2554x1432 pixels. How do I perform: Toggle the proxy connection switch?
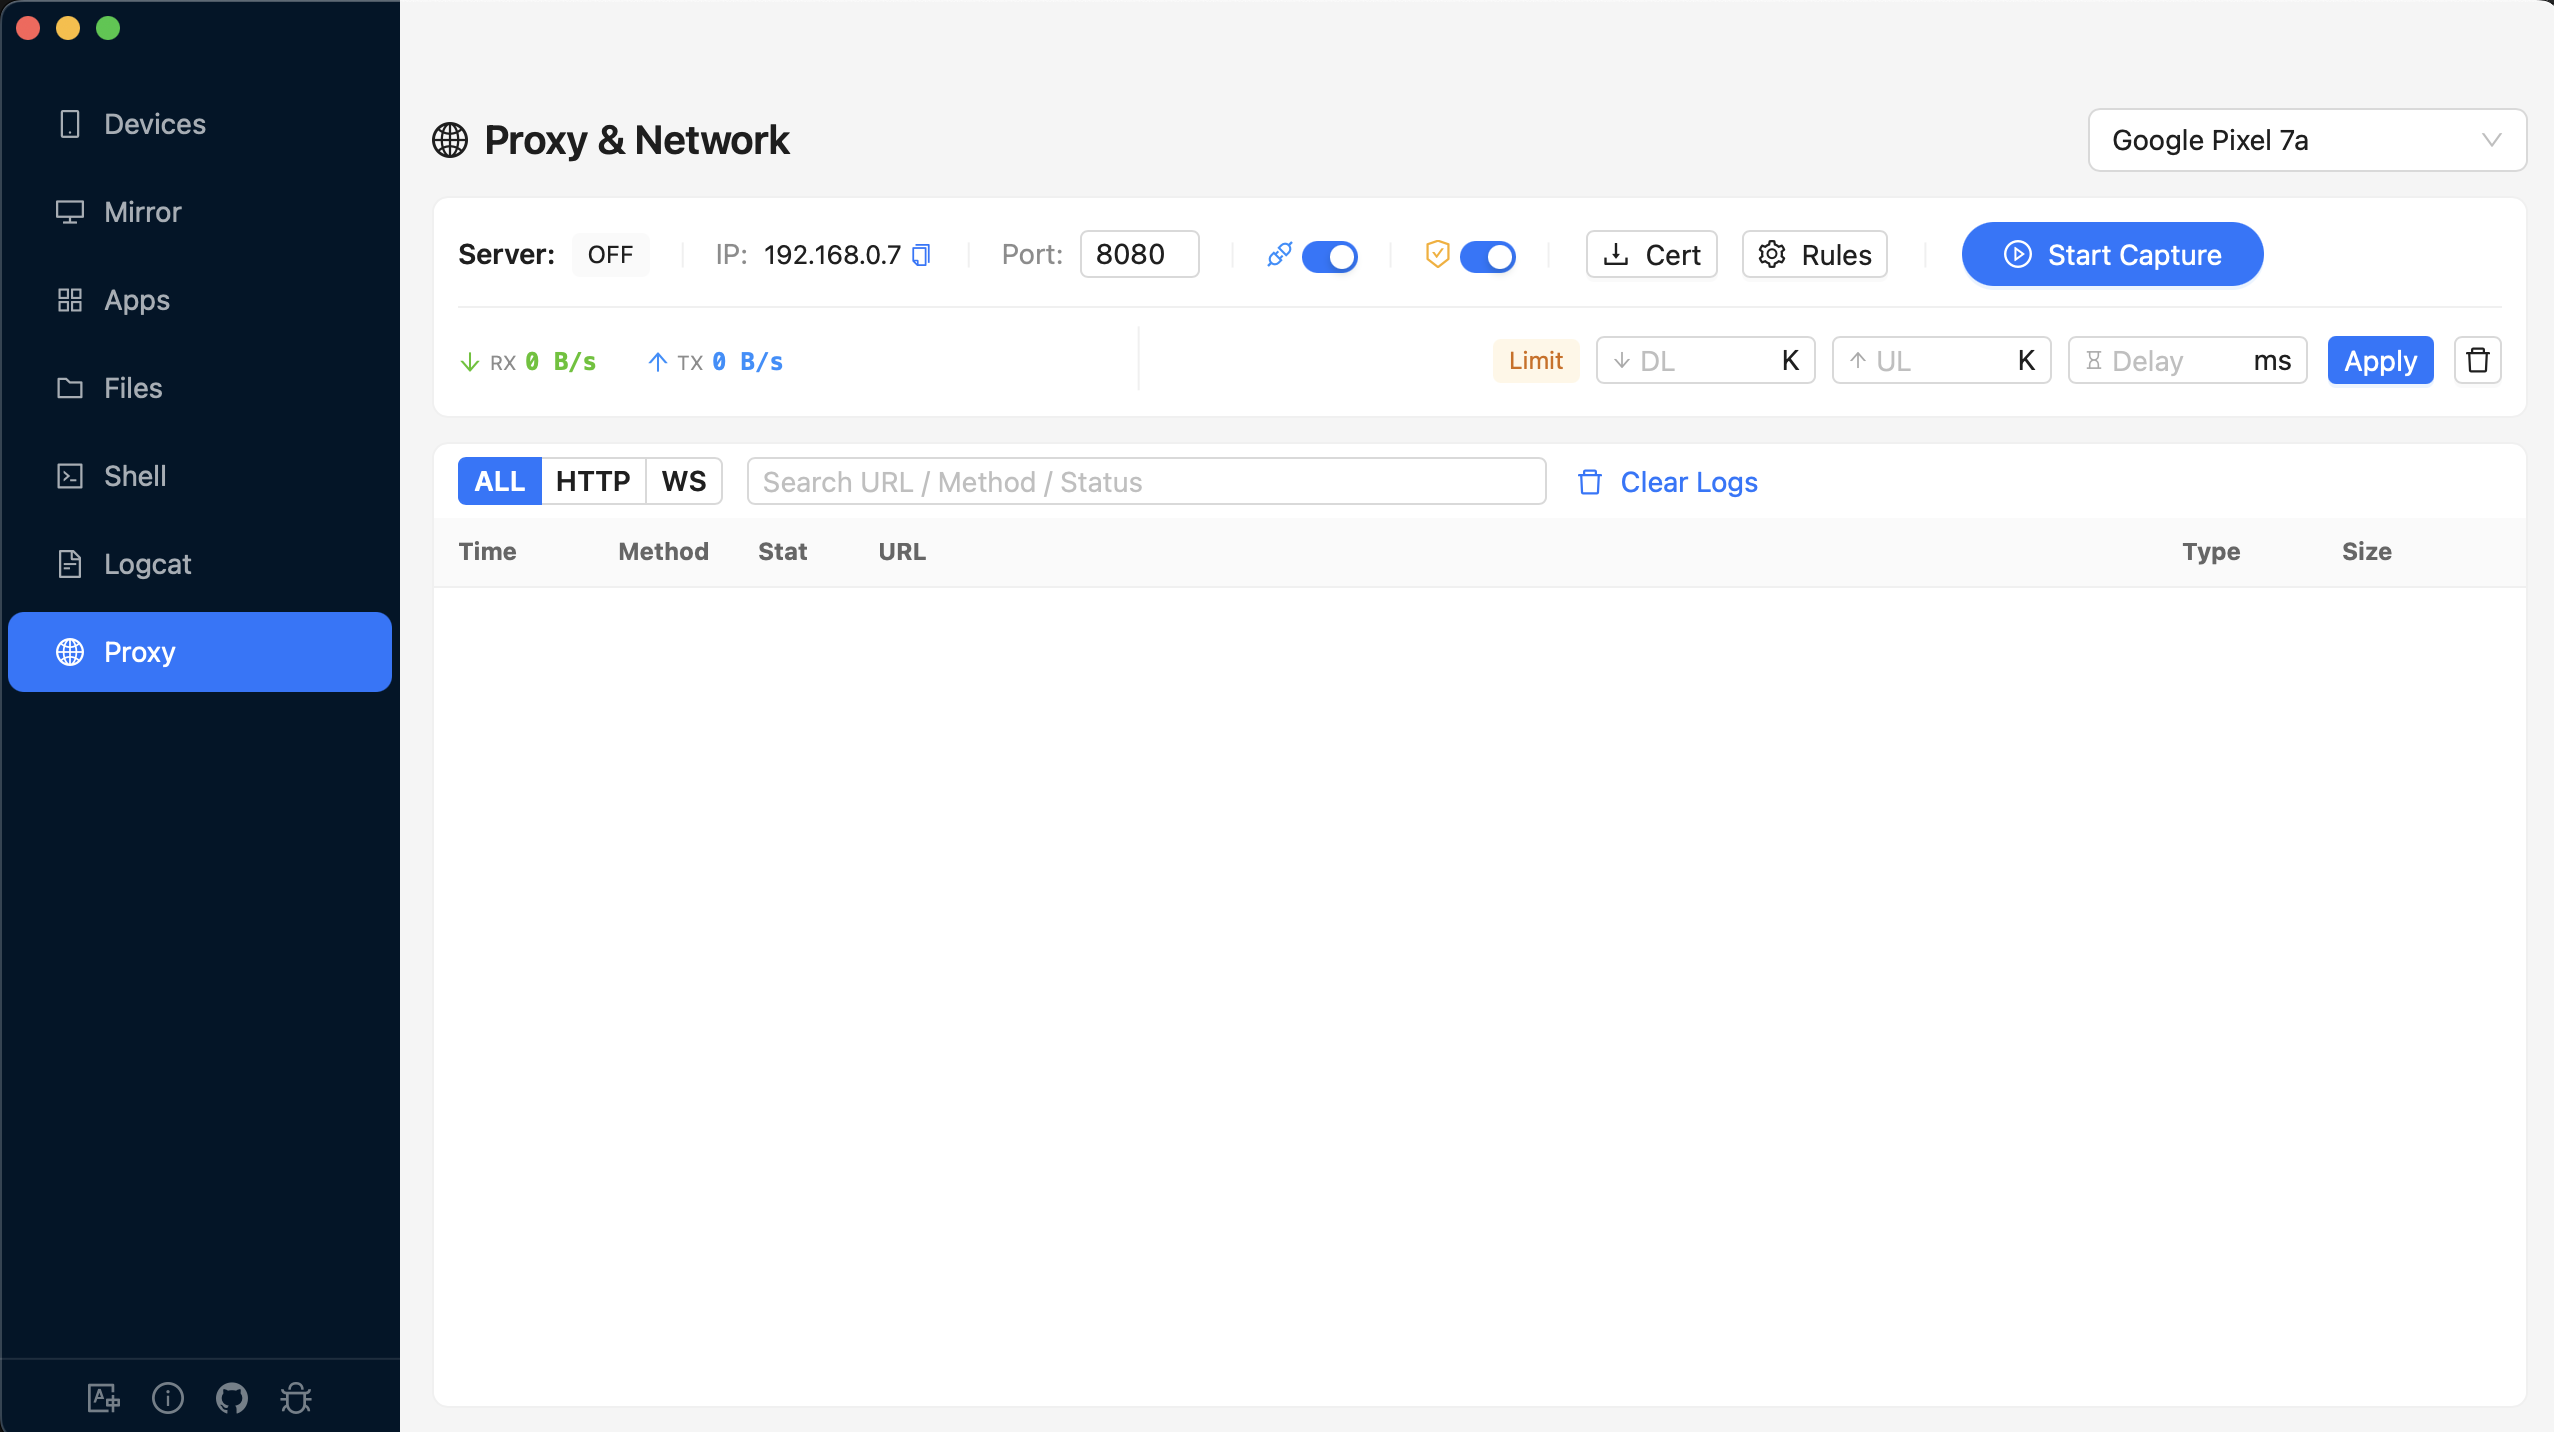coord(1328,256)
